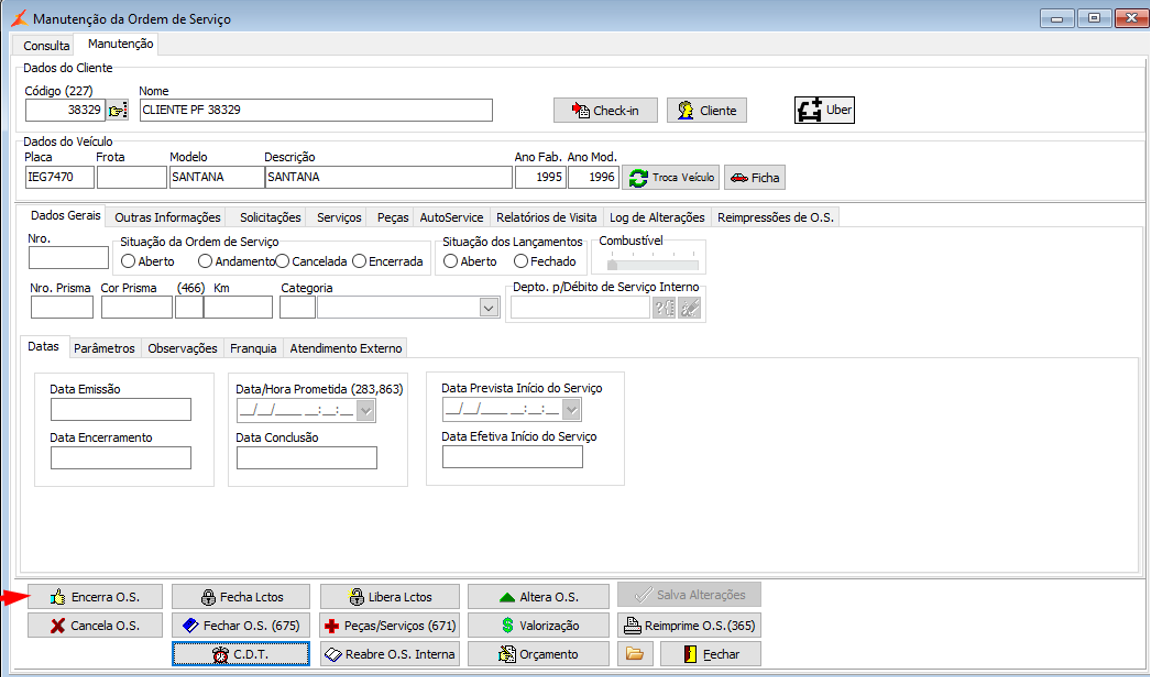This screenshot has width=1150, height=677.
Task: Click the open folder icon button
Action: (634, 654)
